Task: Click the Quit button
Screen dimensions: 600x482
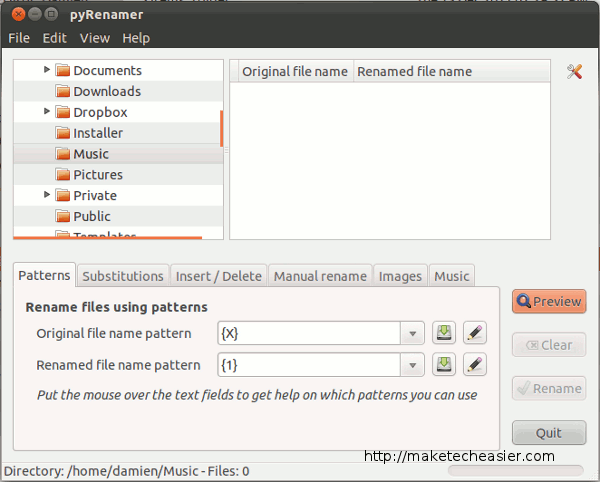Action: click(x=549, y=433)
